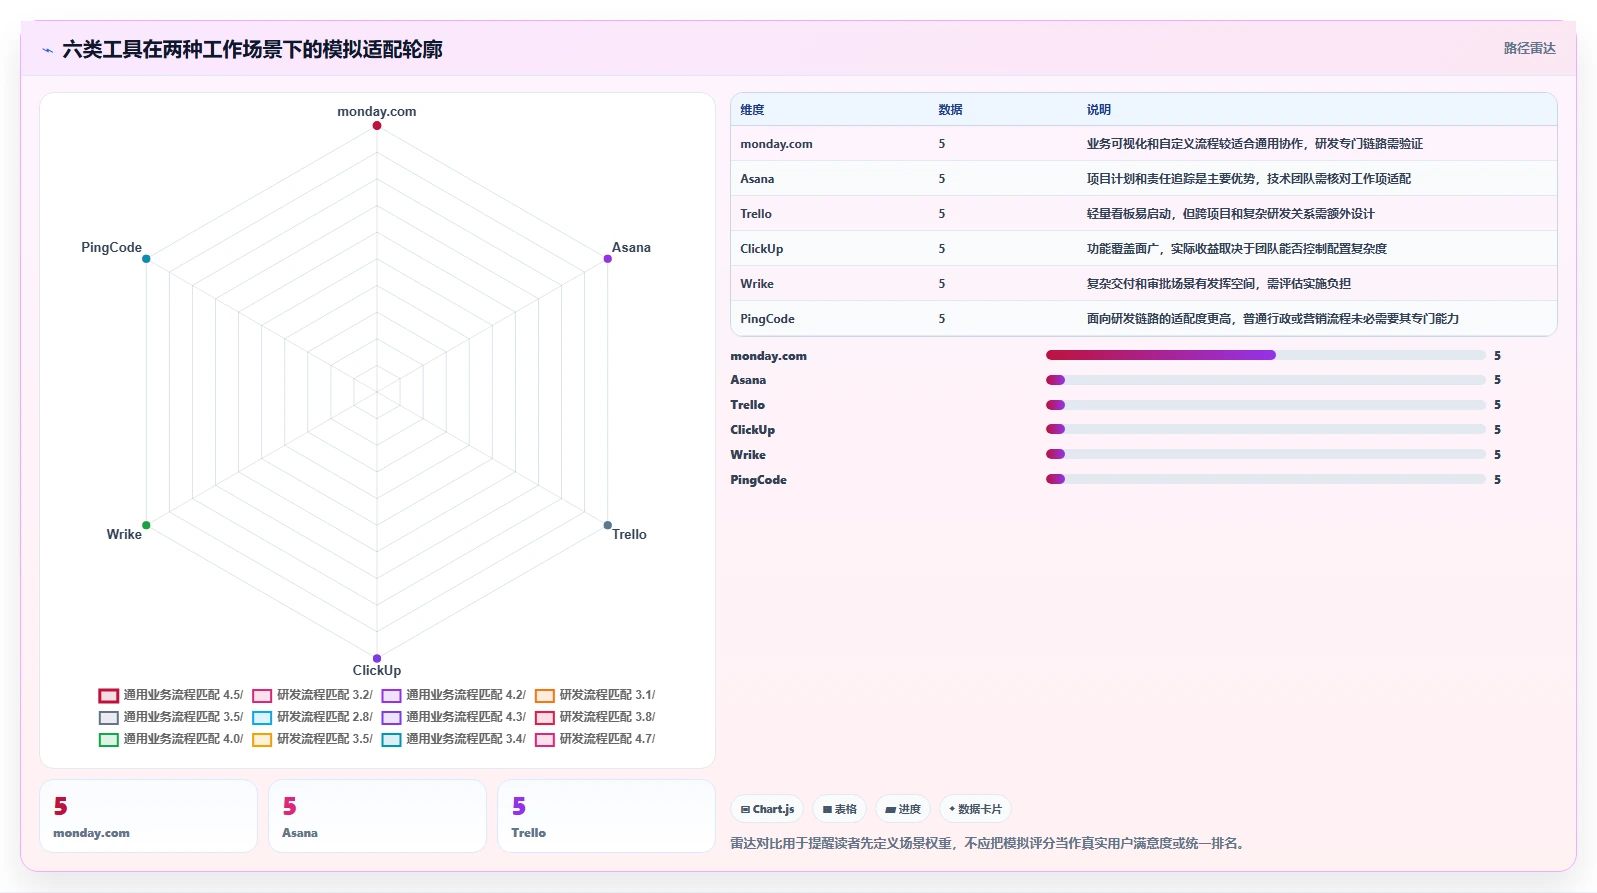Image resolution: width=1597 pixels, height=893 pixels.
Task: Open the monday.com data card
Action: tap(148, 816)
